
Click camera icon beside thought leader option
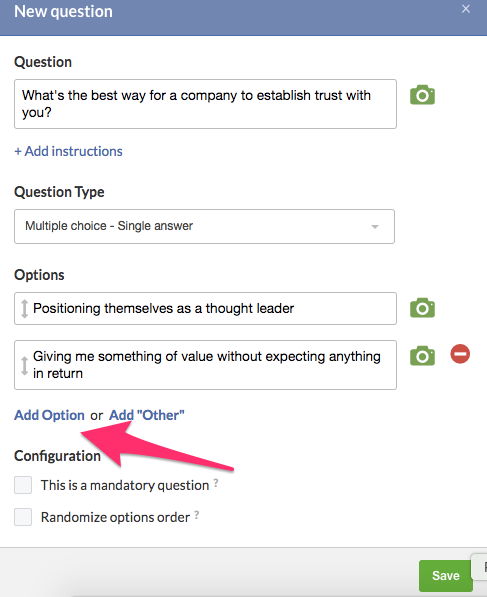[422, 308]
